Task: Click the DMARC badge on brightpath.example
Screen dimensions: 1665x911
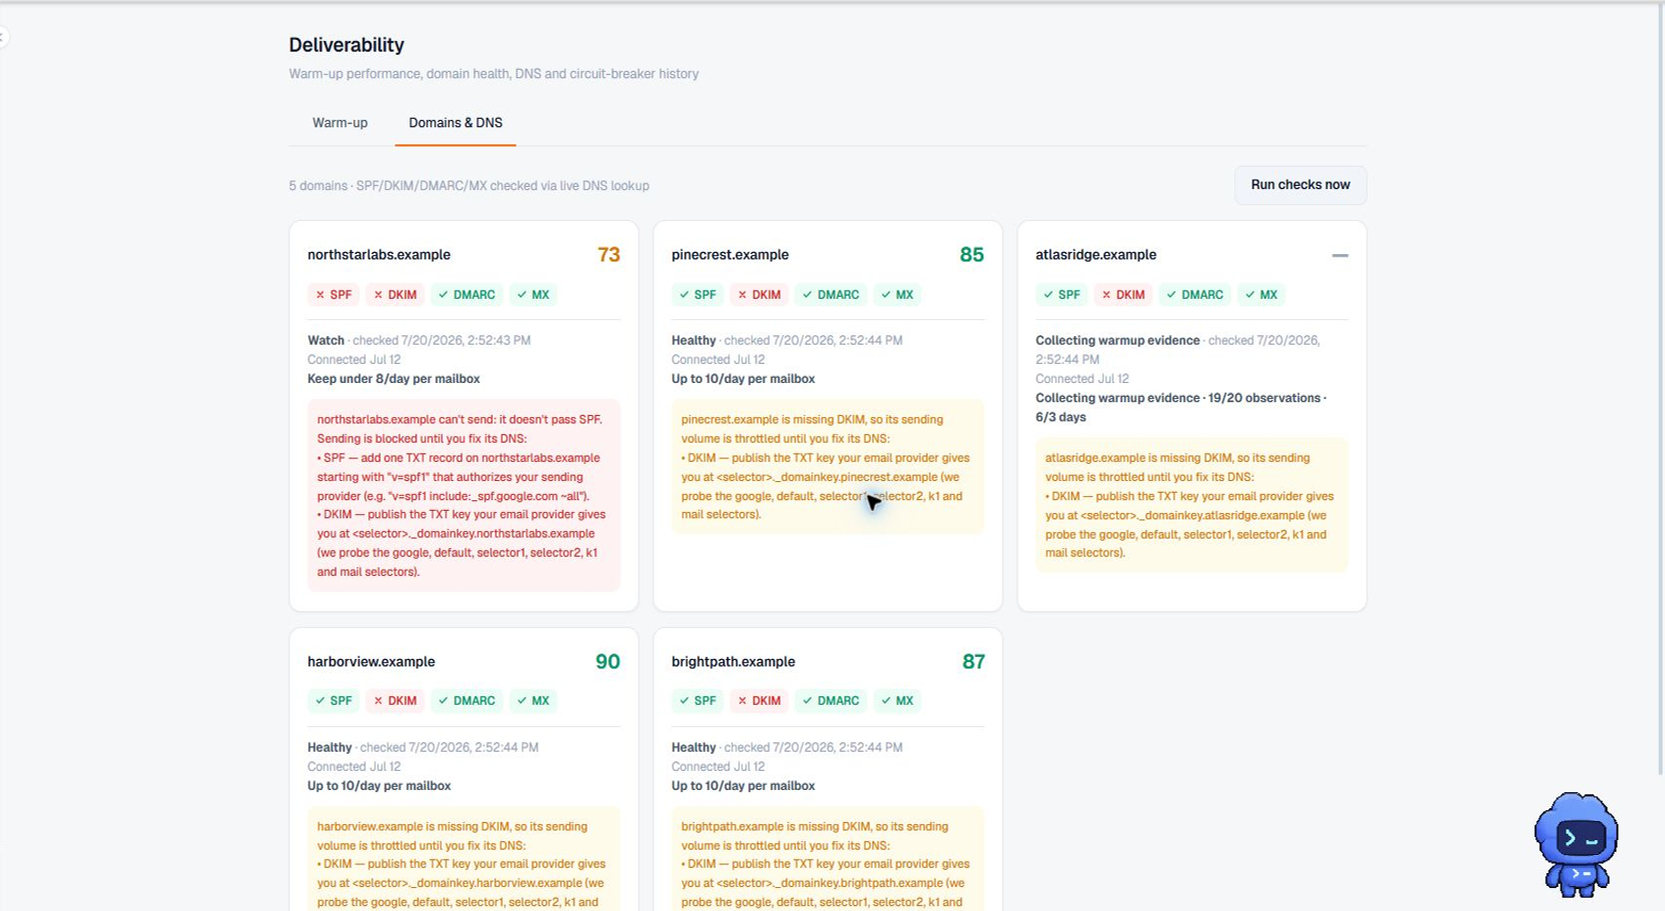Action: tap(831, 701)
